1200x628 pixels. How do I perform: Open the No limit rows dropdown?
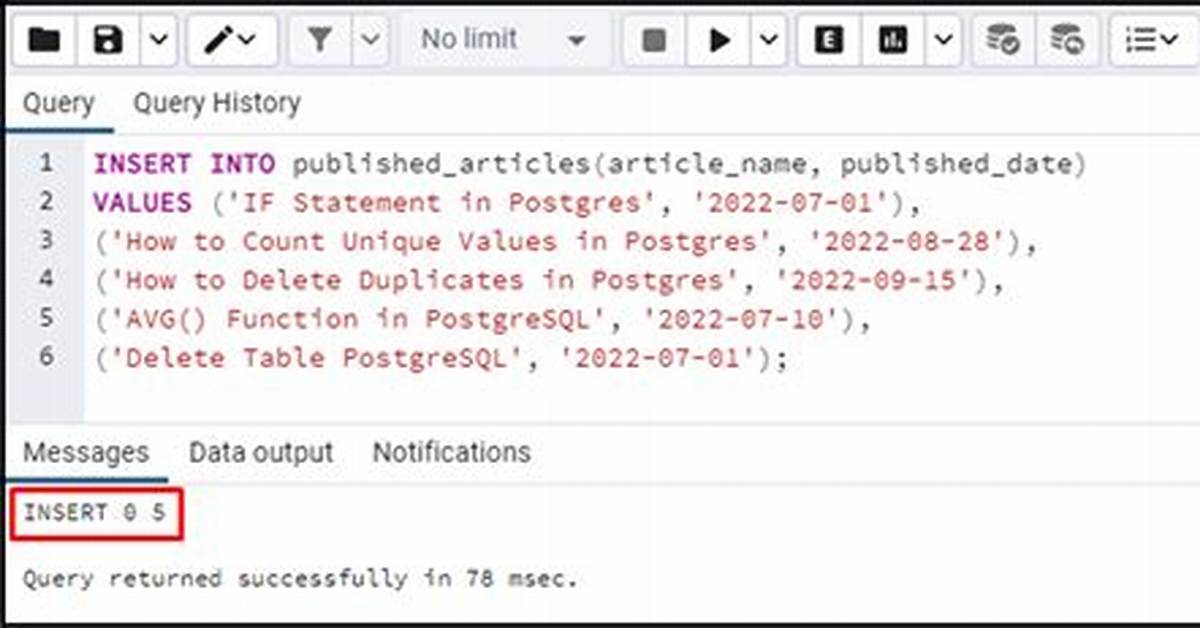coord(505,40)
